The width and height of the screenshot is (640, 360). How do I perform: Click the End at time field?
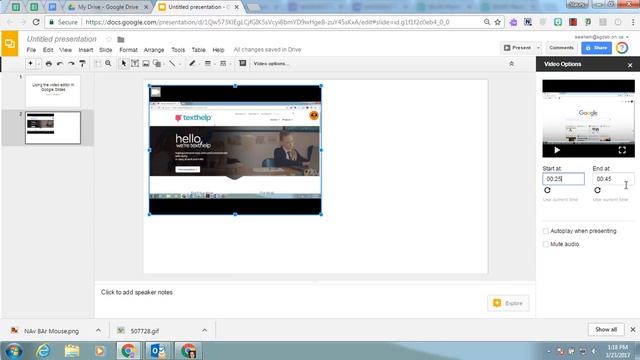click(x=613, y=179)
